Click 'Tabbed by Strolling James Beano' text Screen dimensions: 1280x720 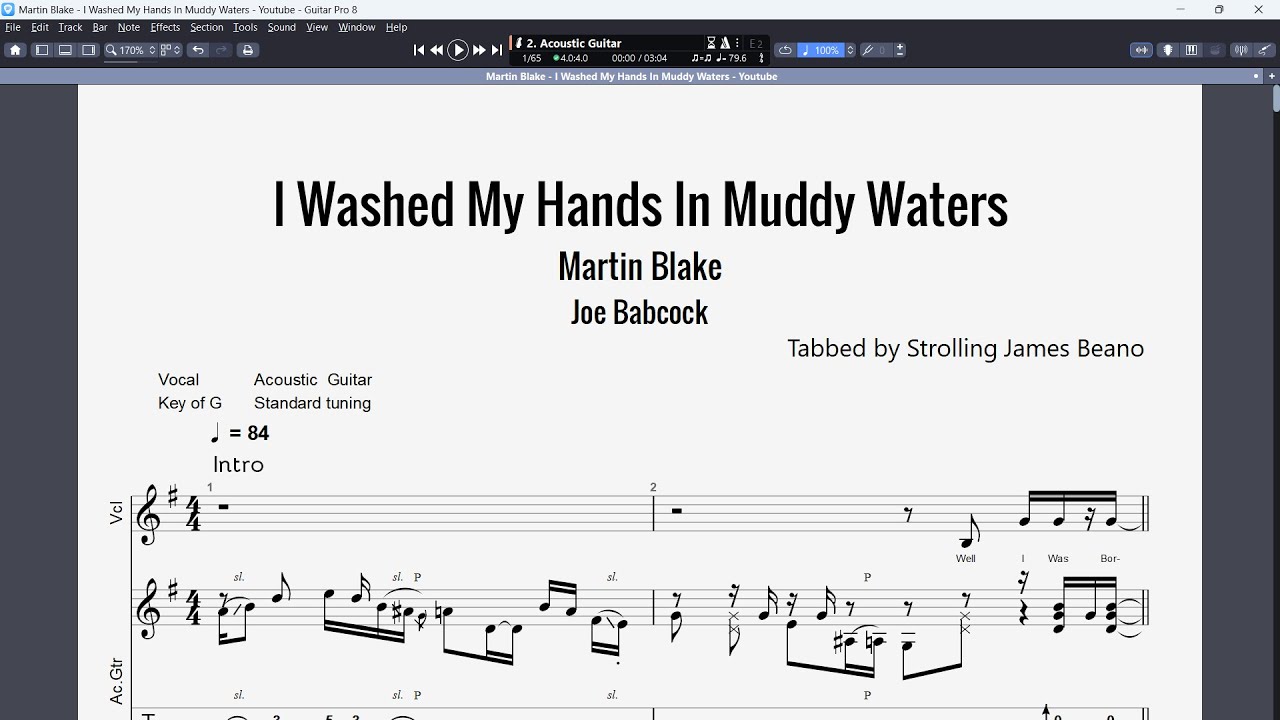[x=965, y=348]
